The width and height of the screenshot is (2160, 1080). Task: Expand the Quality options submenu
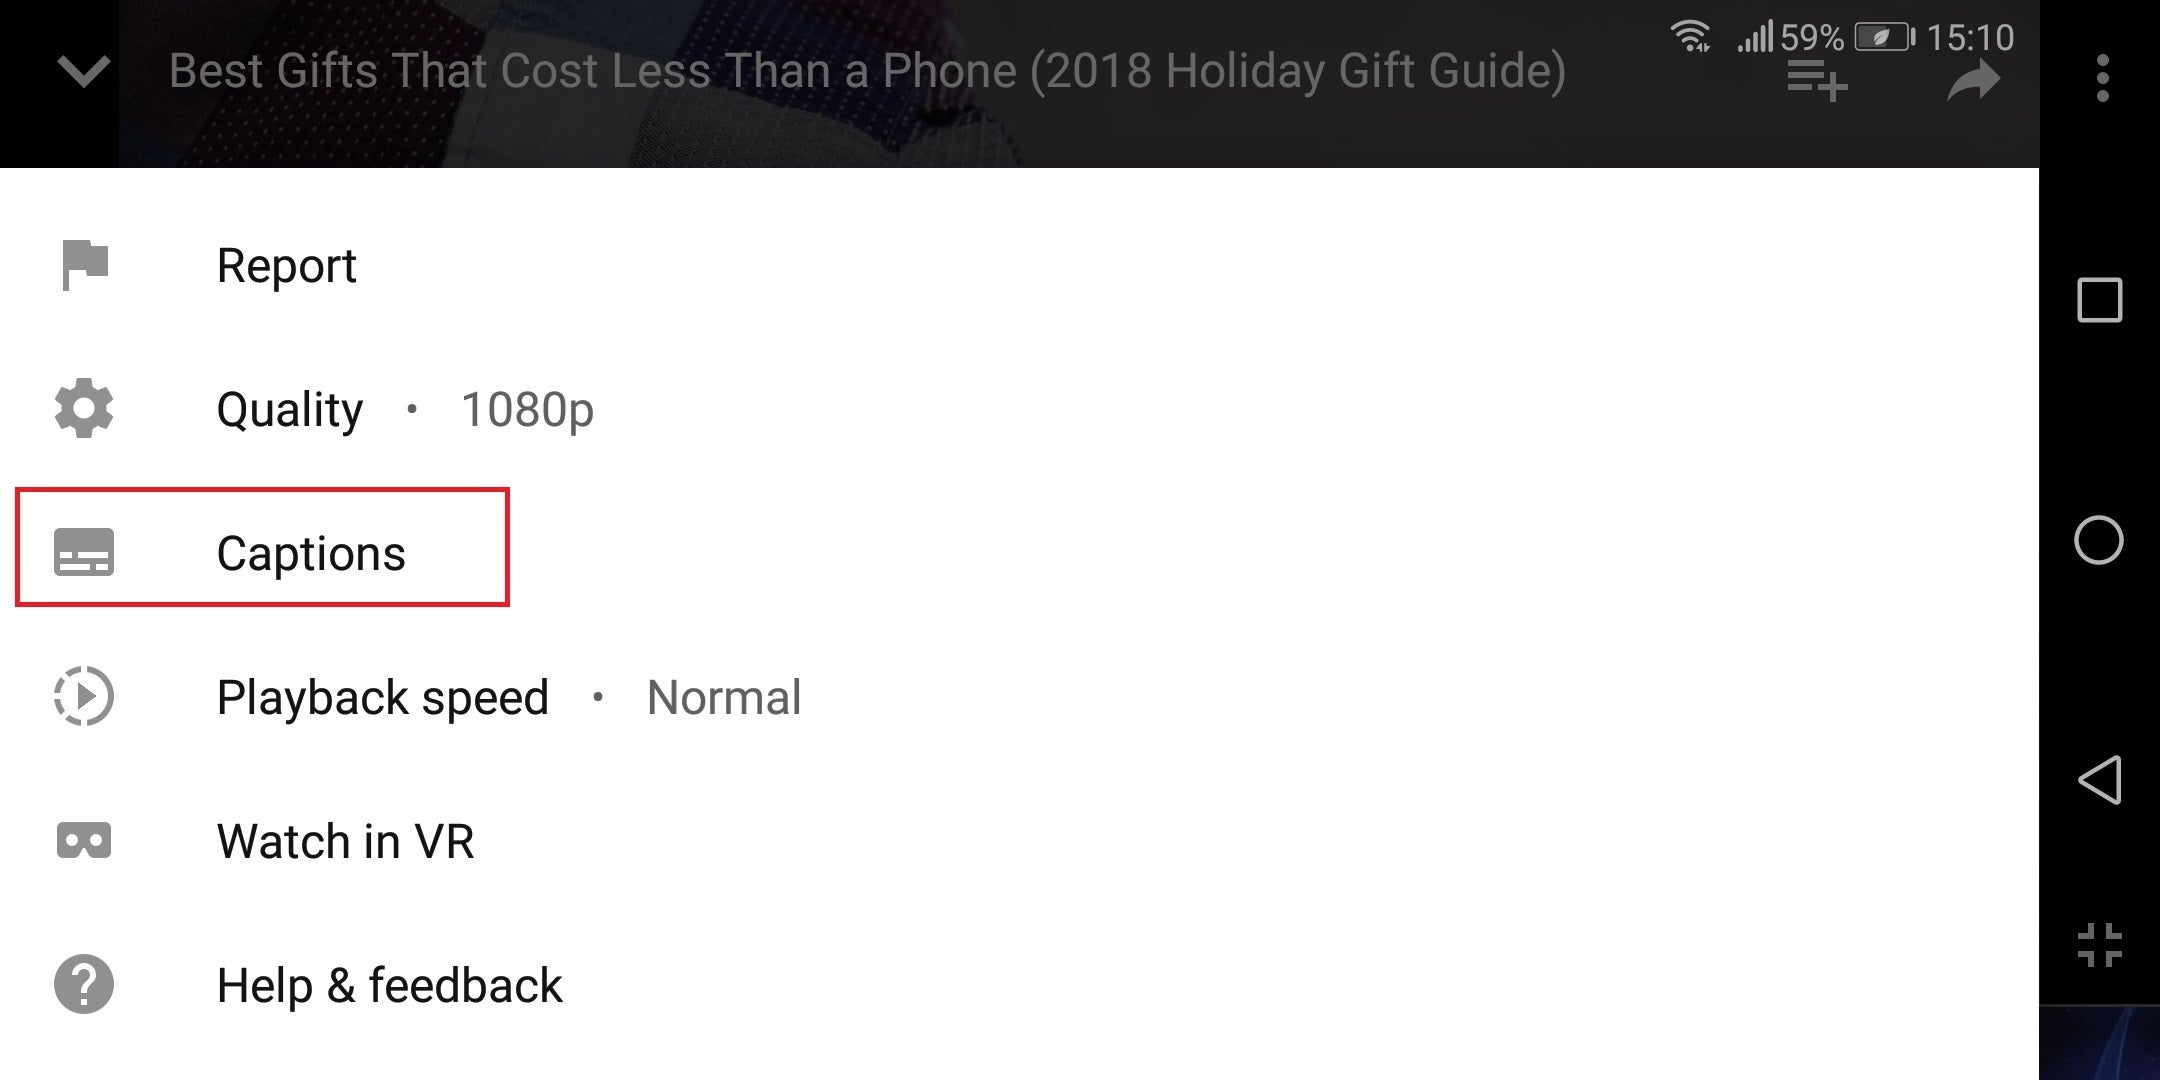point(391,409)
